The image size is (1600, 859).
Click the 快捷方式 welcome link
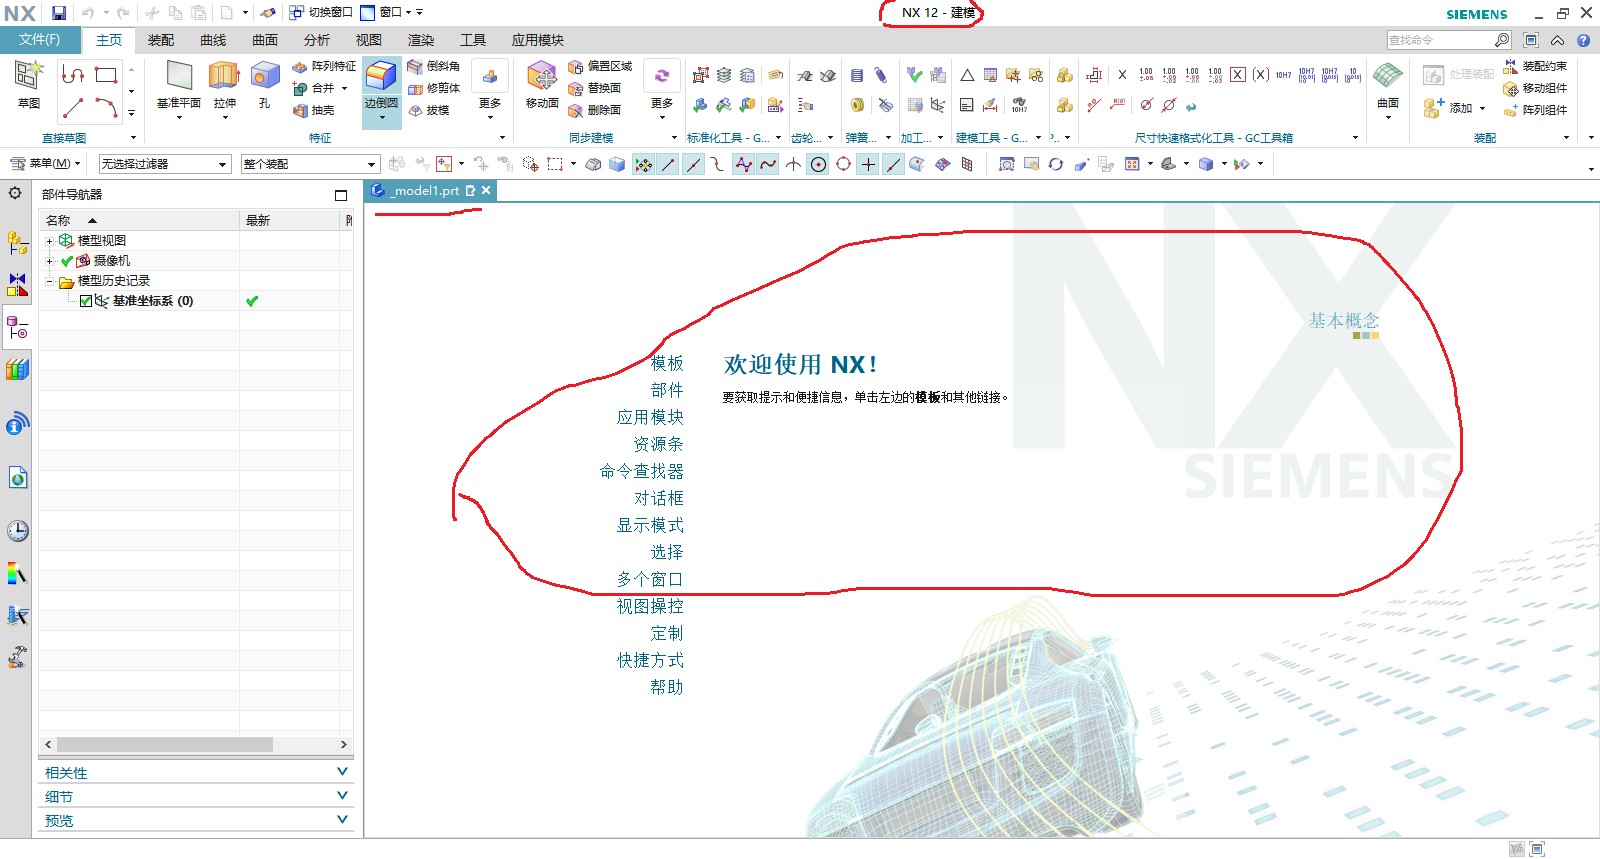650,660
